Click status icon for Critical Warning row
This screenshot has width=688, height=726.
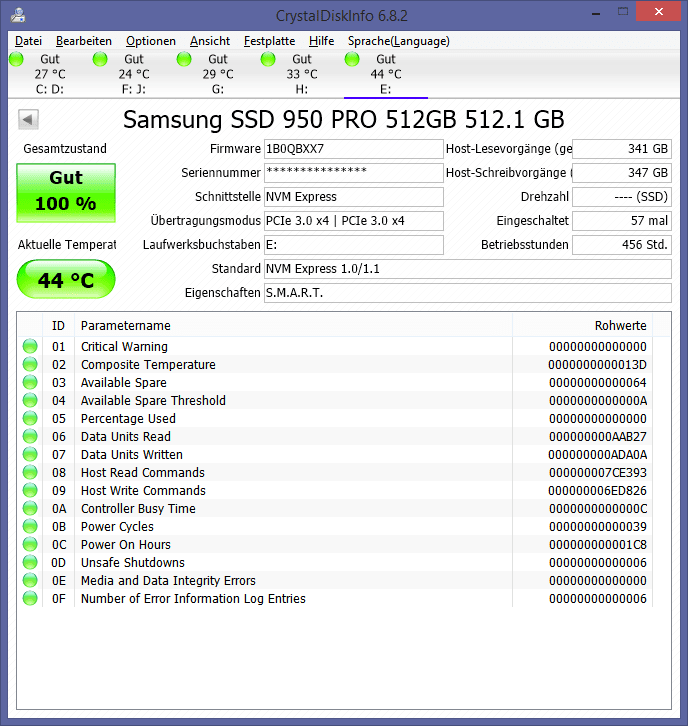pyautogui.click(x=30, y=346)
